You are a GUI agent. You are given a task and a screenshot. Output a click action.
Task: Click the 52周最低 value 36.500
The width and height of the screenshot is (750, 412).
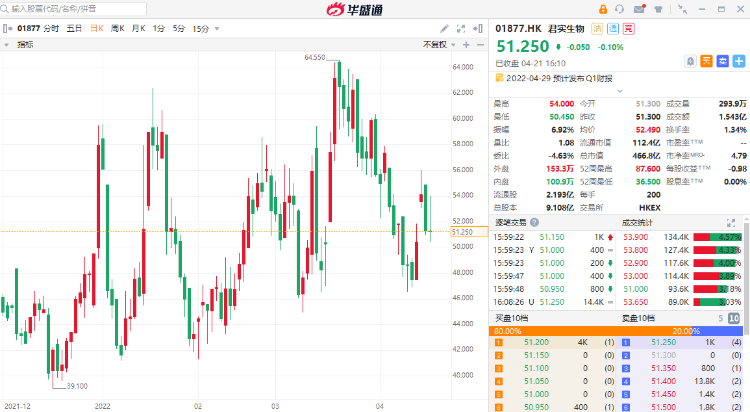(x=648, y=182)
